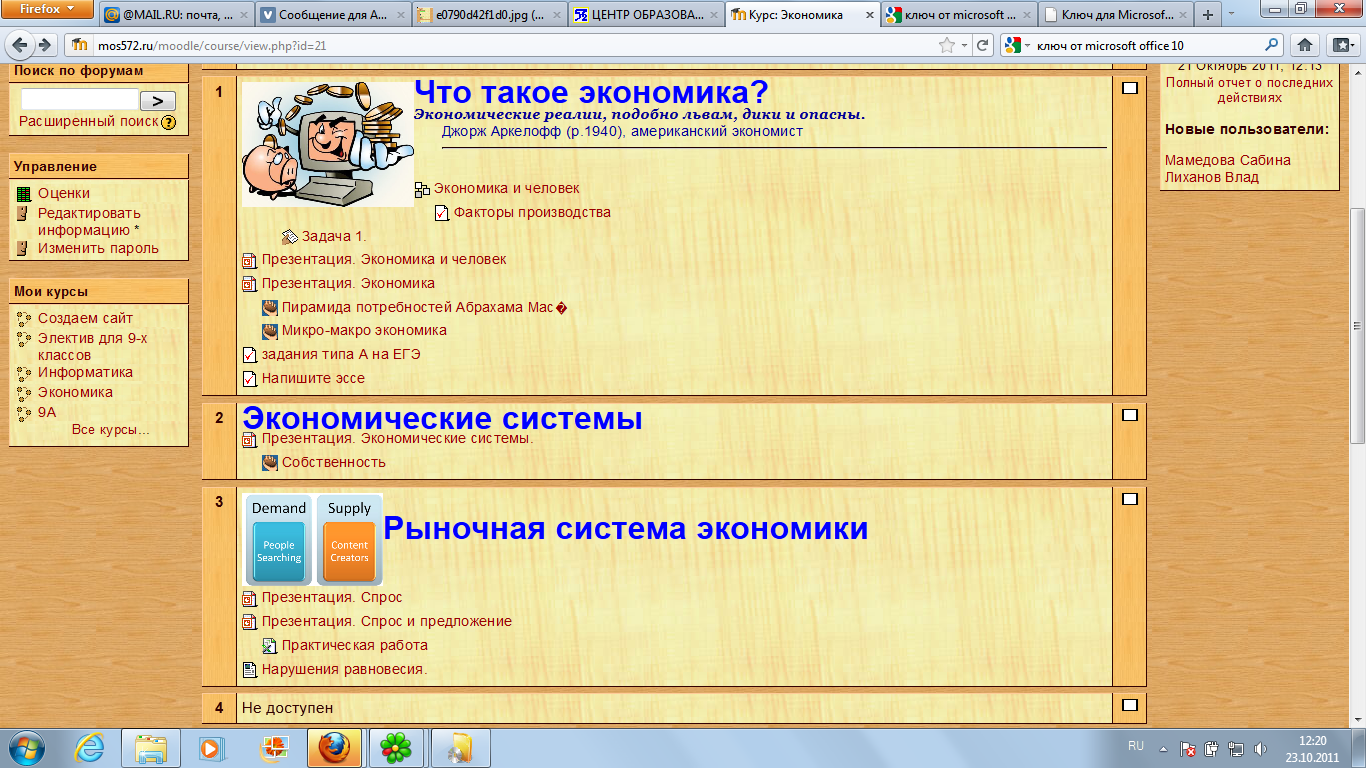Image resolution: width=1366 pixels, height=768 pixels.
Task: Go back with the browser Back arrow
Action: pos(21,45)
